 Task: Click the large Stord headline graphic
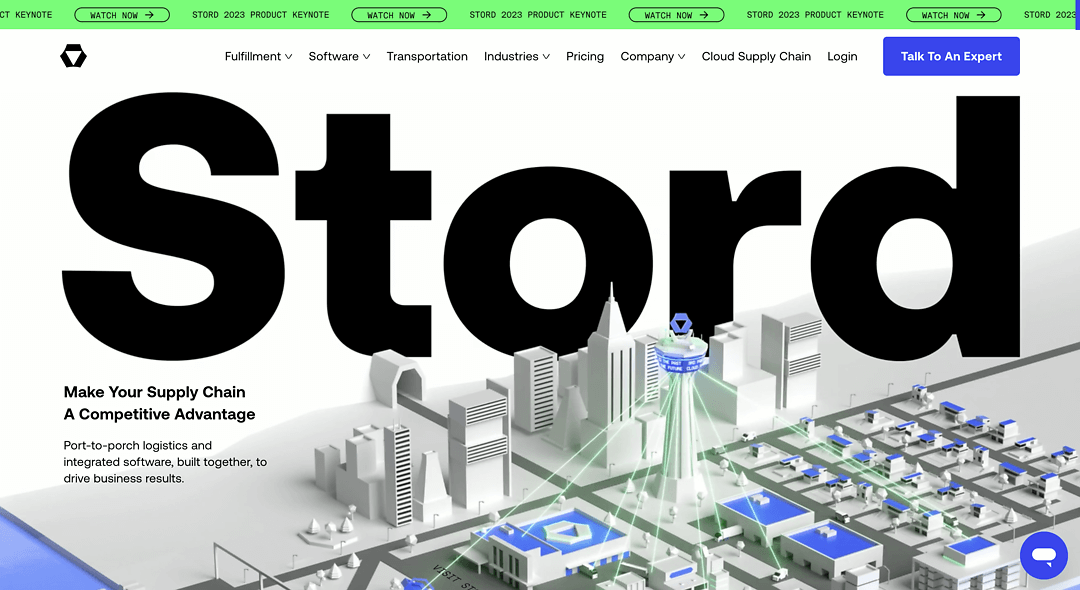(541, 227)
